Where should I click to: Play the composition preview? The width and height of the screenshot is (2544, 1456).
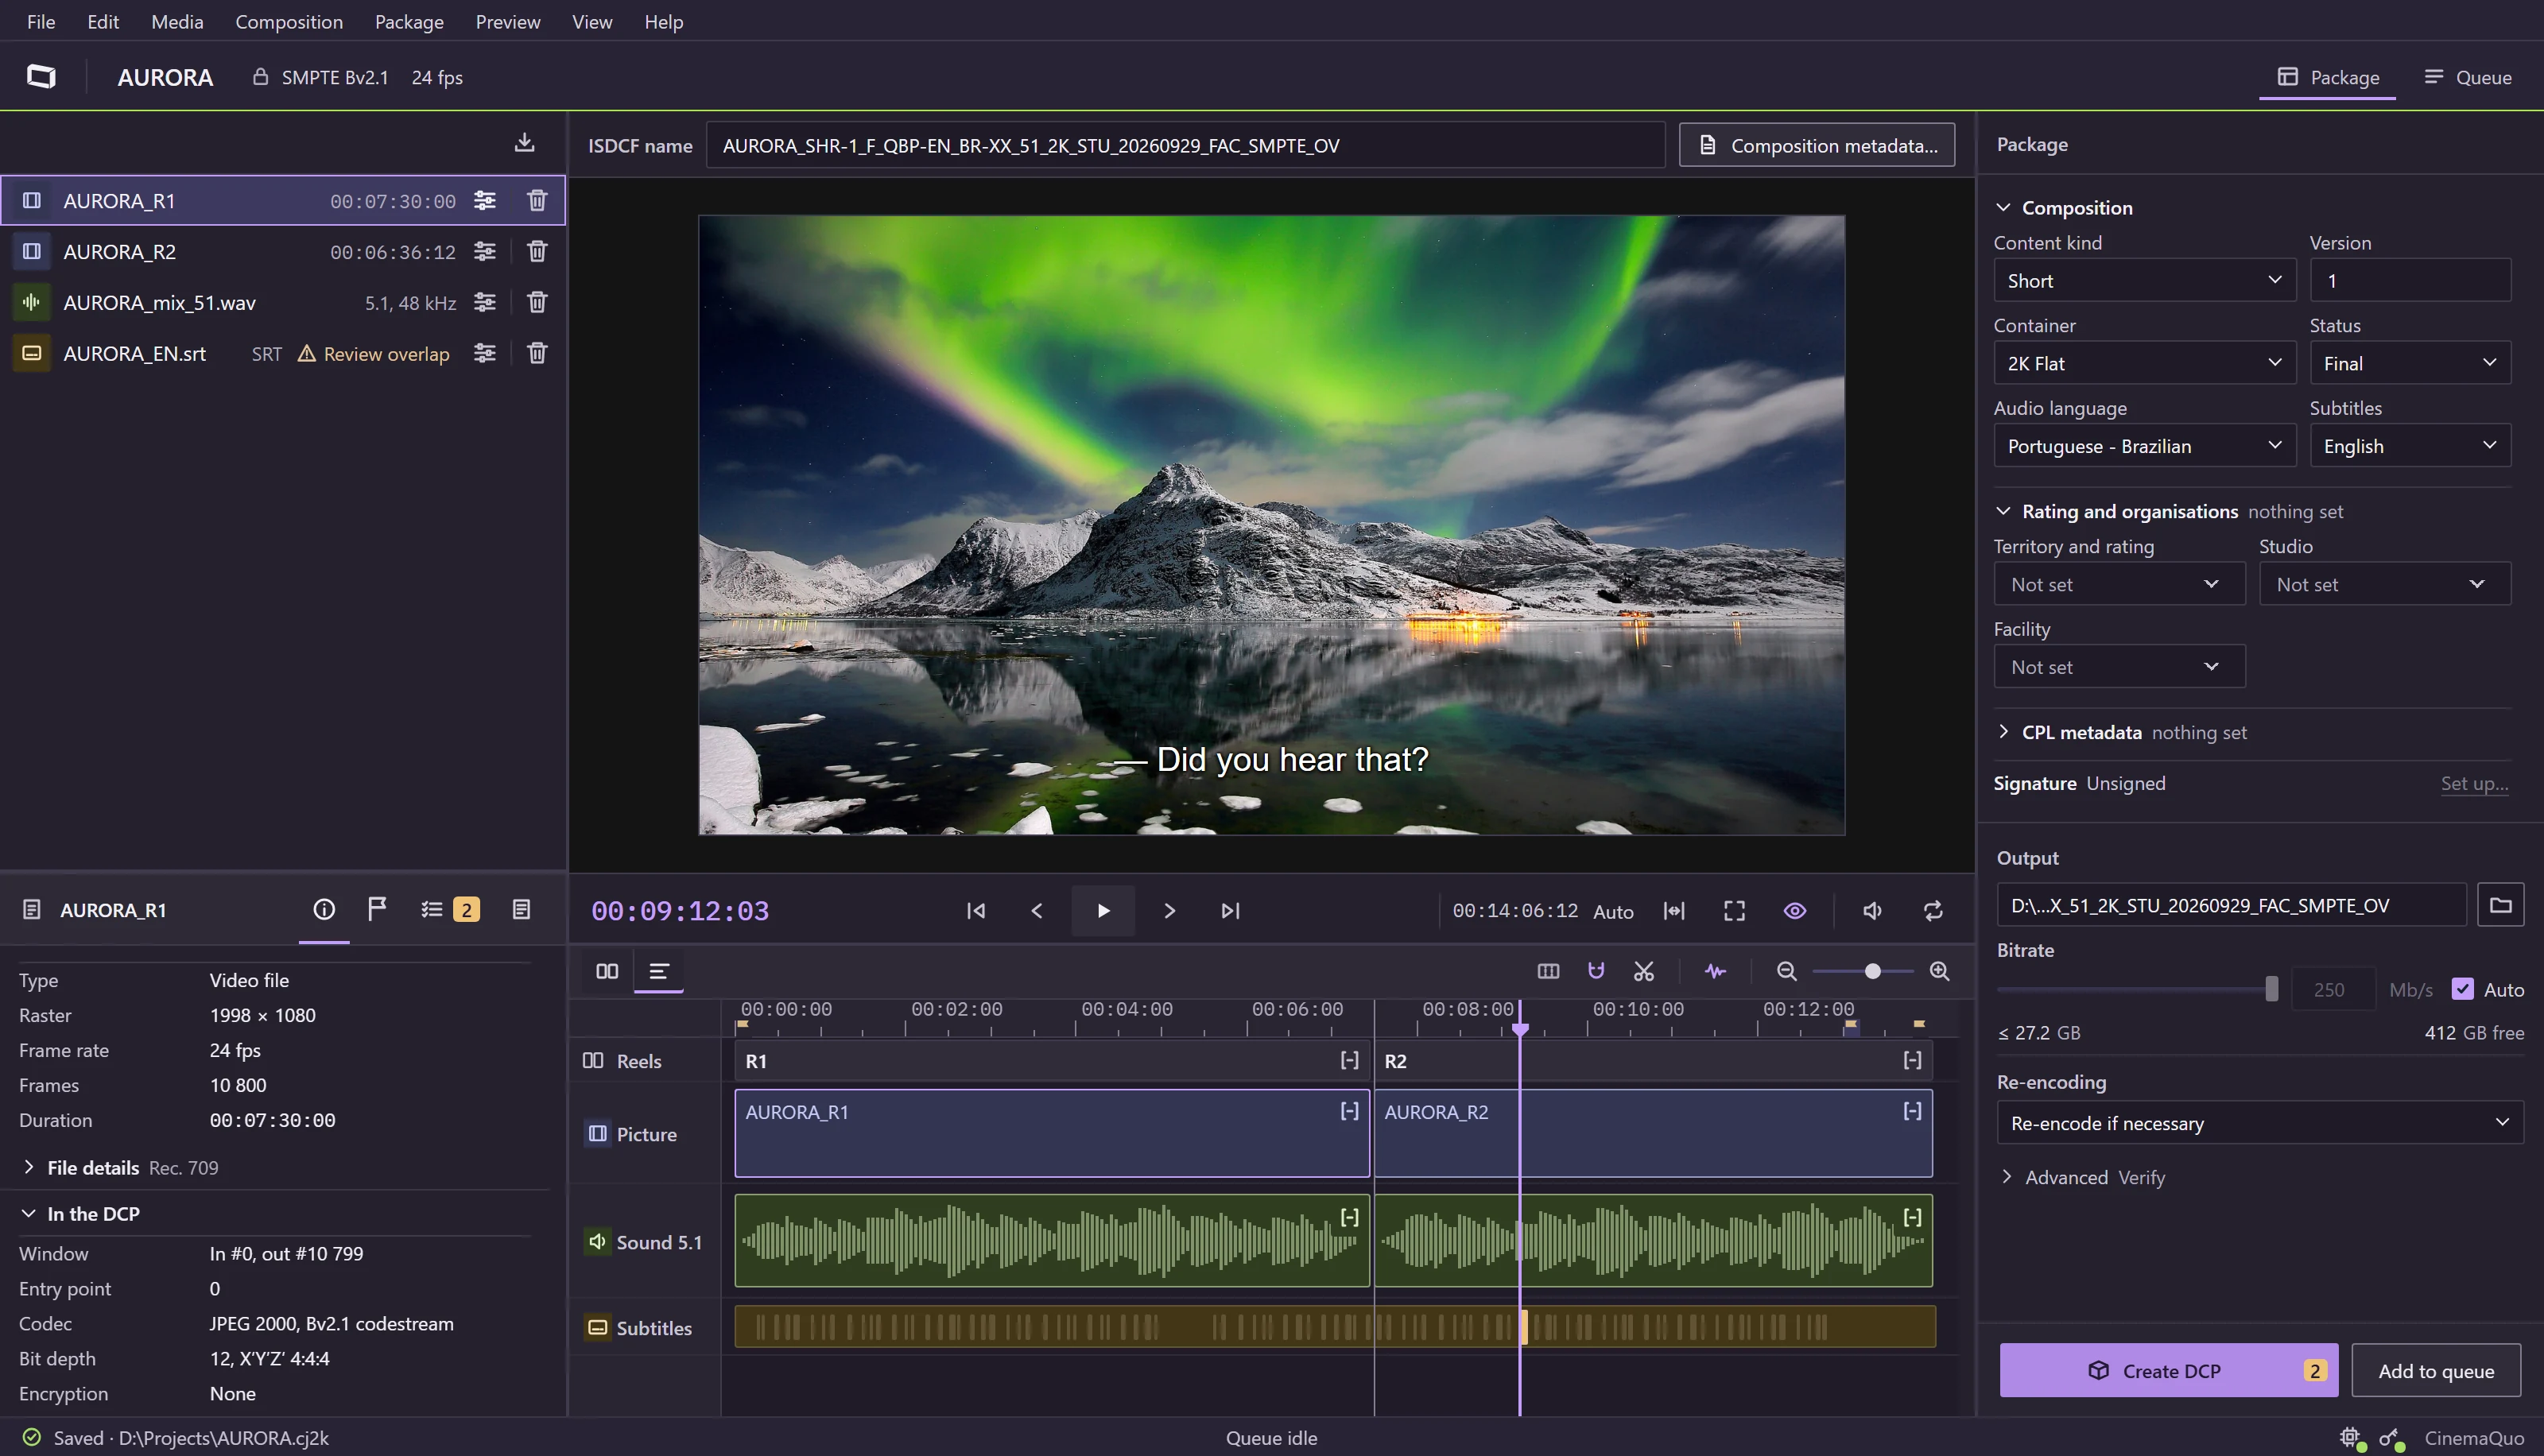tap(1103, 911)
